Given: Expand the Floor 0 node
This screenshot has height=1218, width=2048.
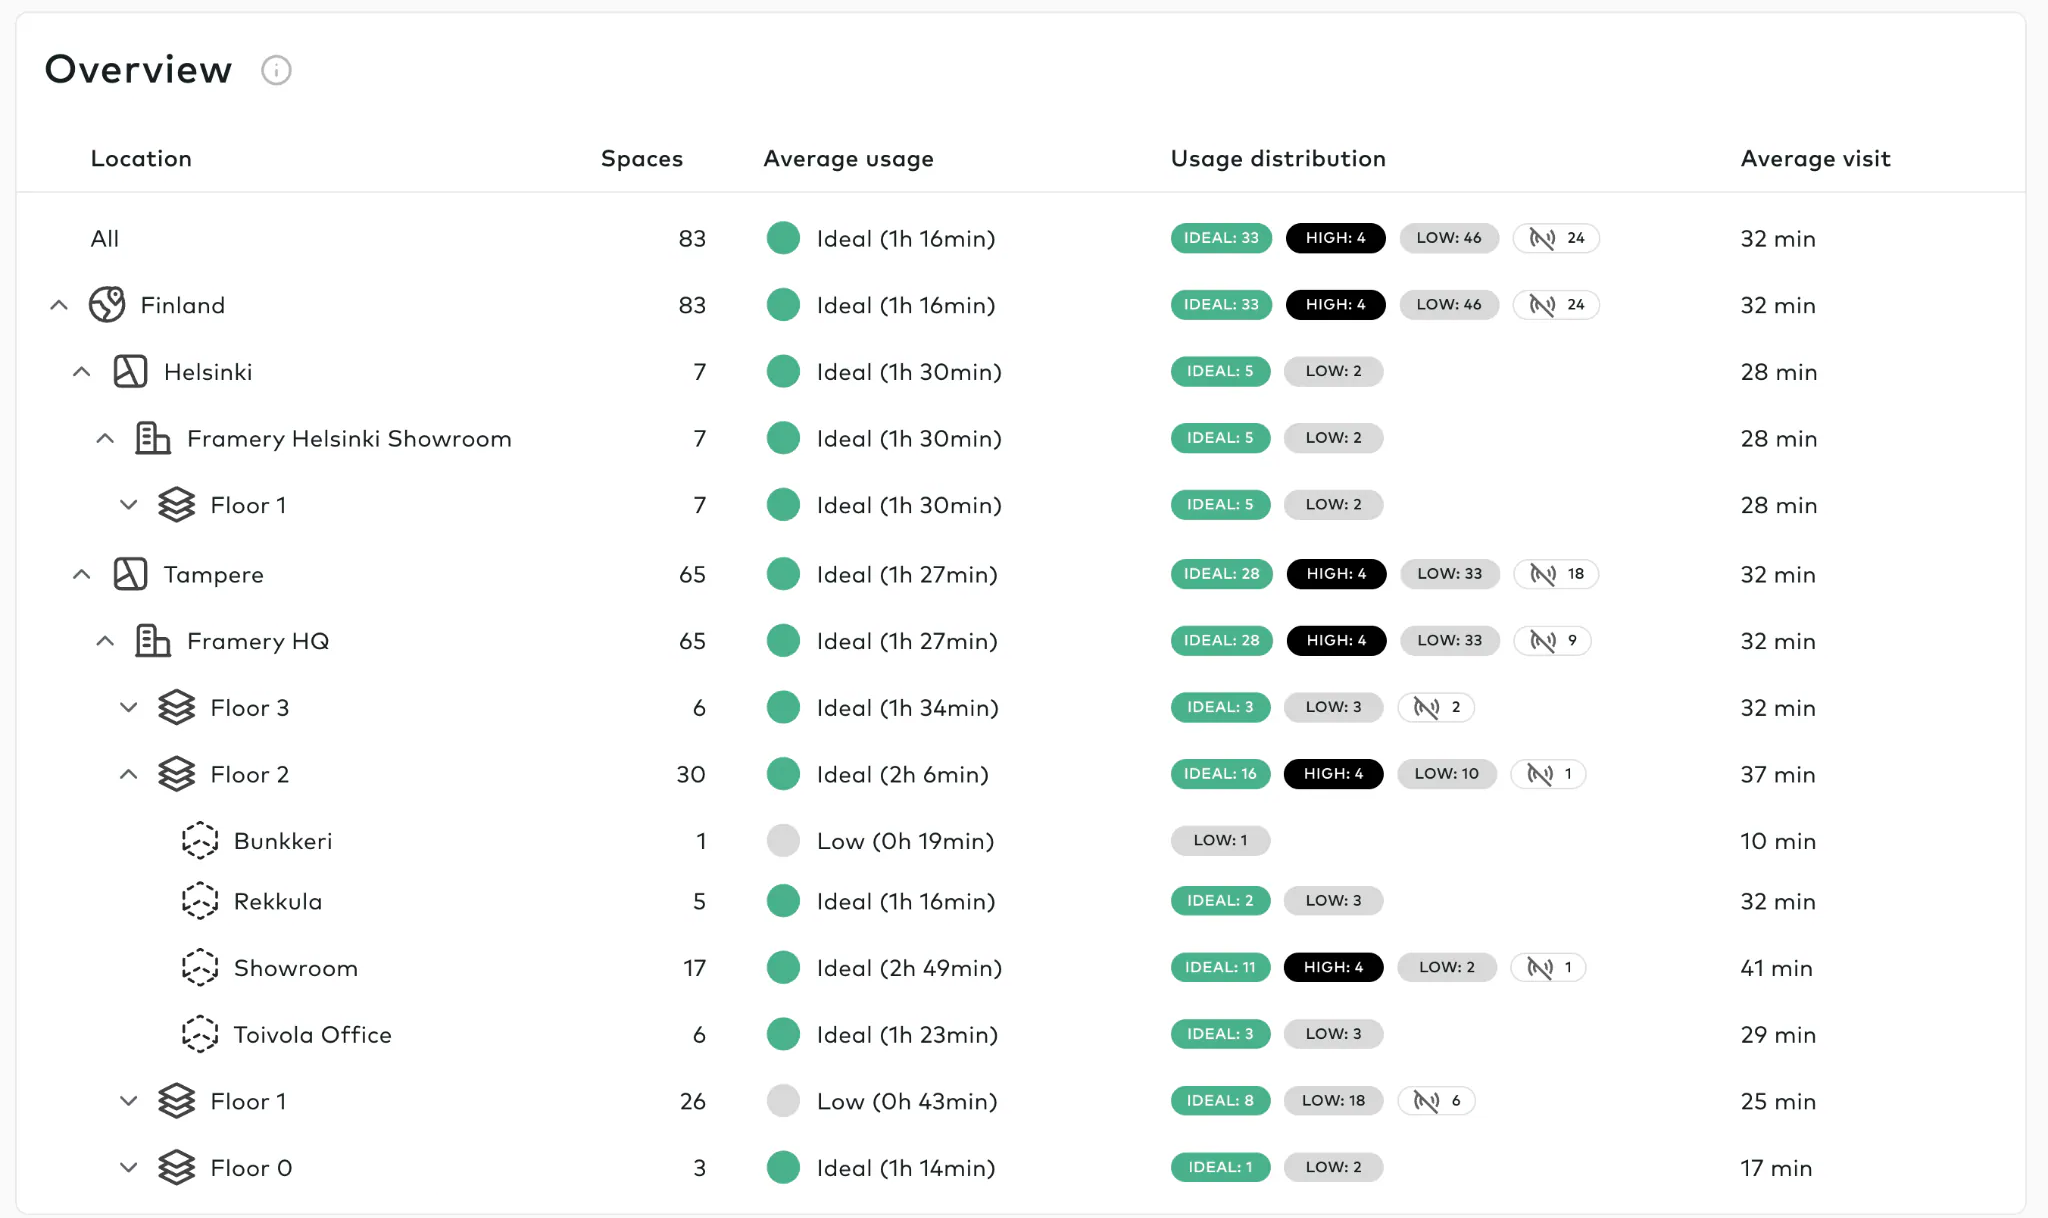Looking at the screenshot, I should click(129, 1168).
